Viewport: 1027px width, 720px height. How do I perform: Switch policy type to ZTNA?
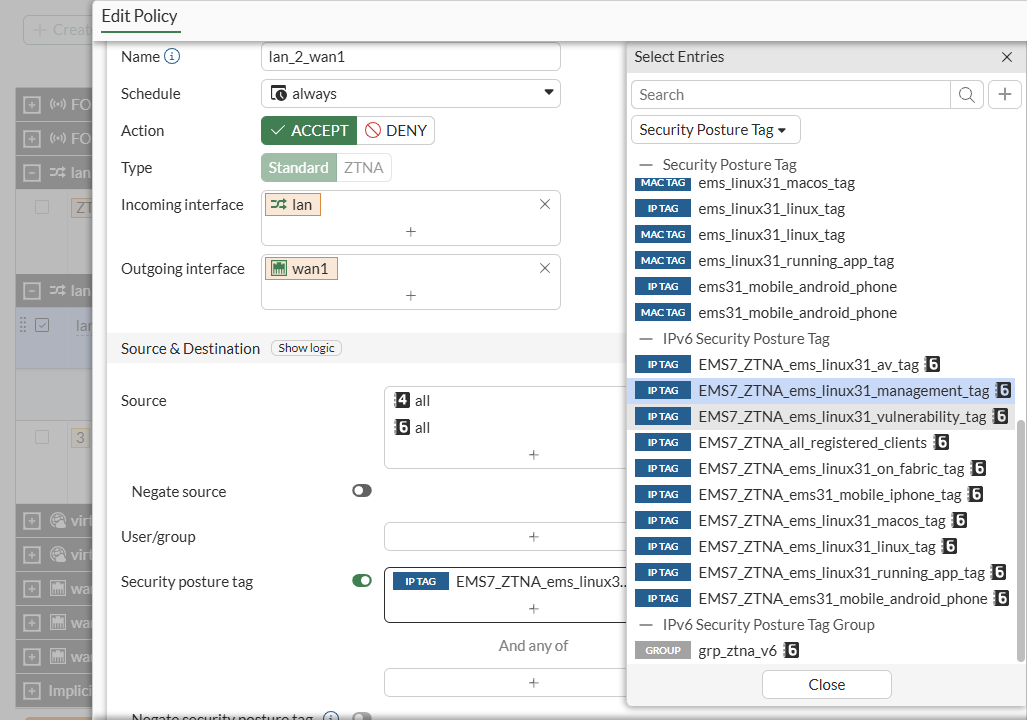(363, 168)
